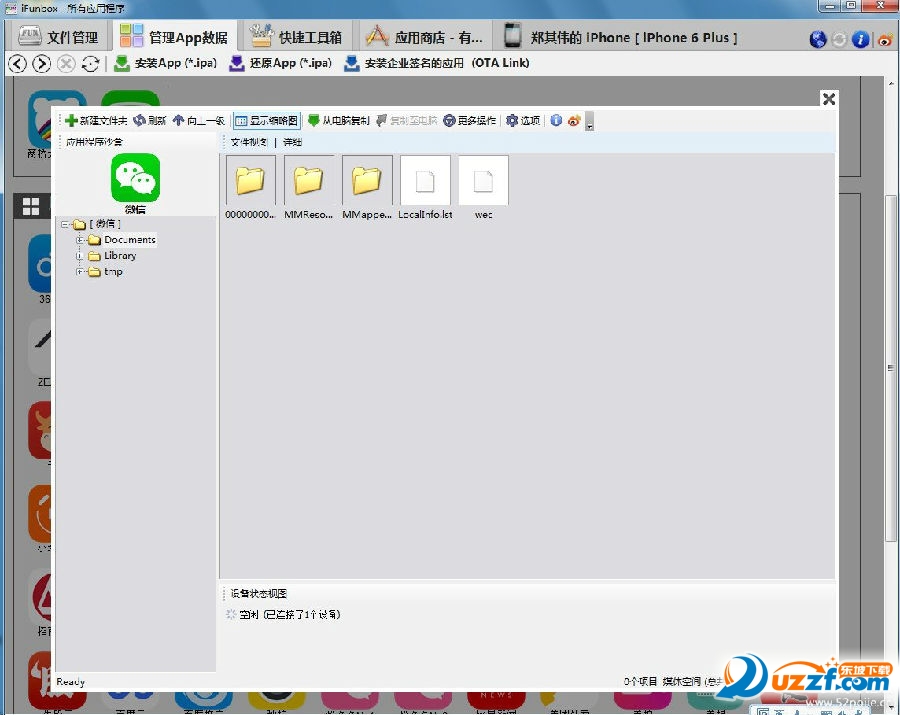Open 更多操作 more actions

tap(470, 121)
